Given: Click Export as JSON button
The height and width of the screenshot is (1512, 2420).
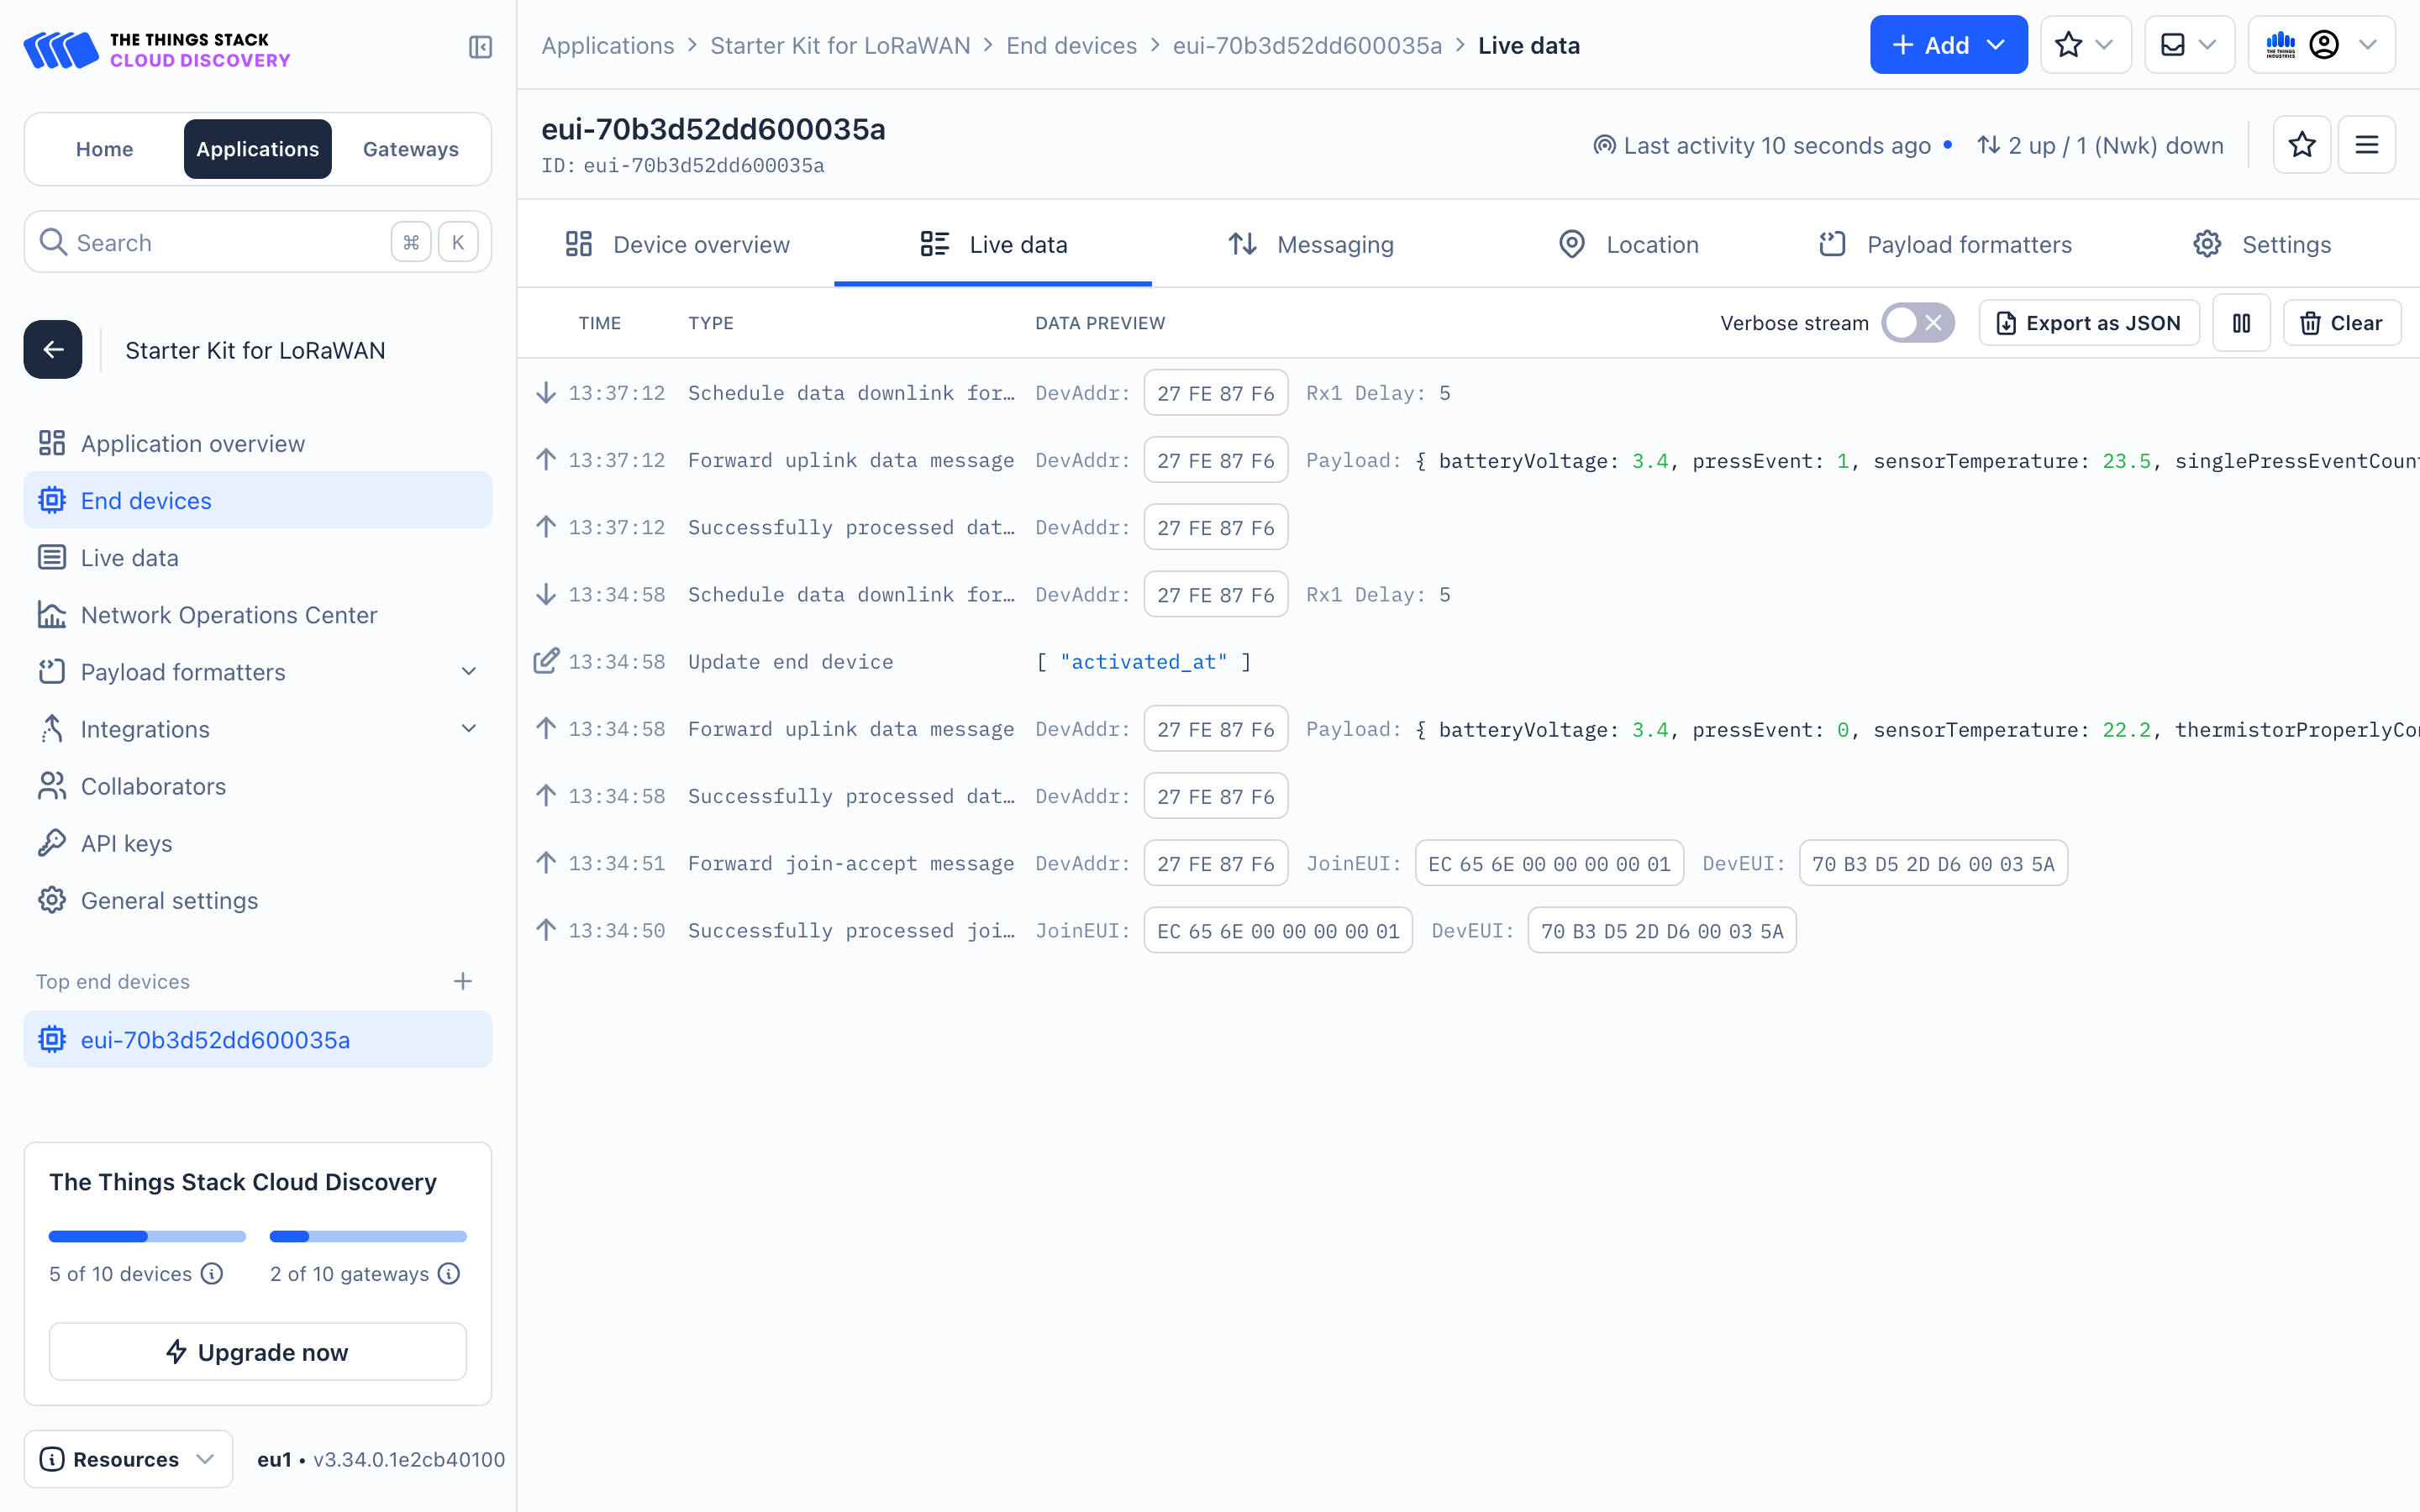Looking at the screenshot, I should 2088,323.
